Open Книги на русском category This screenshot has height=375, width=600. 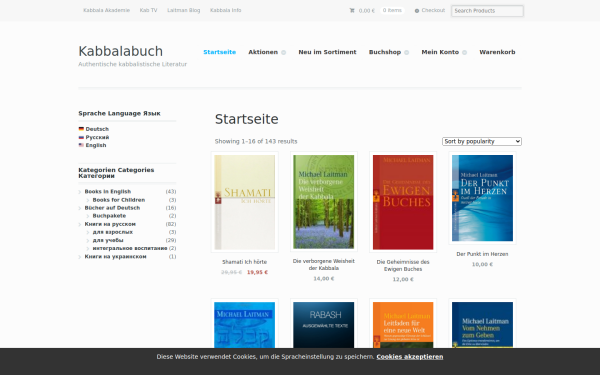[110, 224]
